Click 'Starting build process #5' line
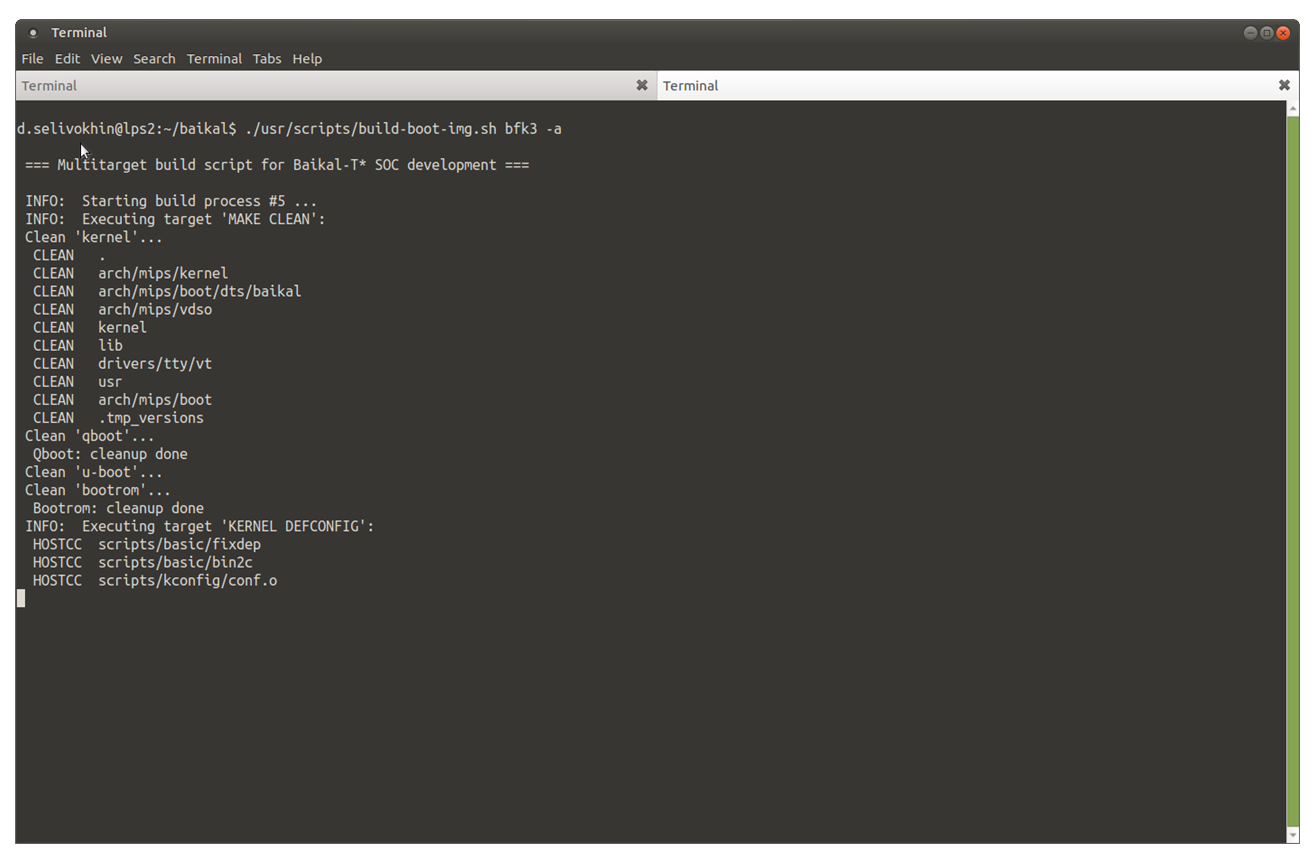The width and height of the screenshot is (1314, 866). coord(171,201)
